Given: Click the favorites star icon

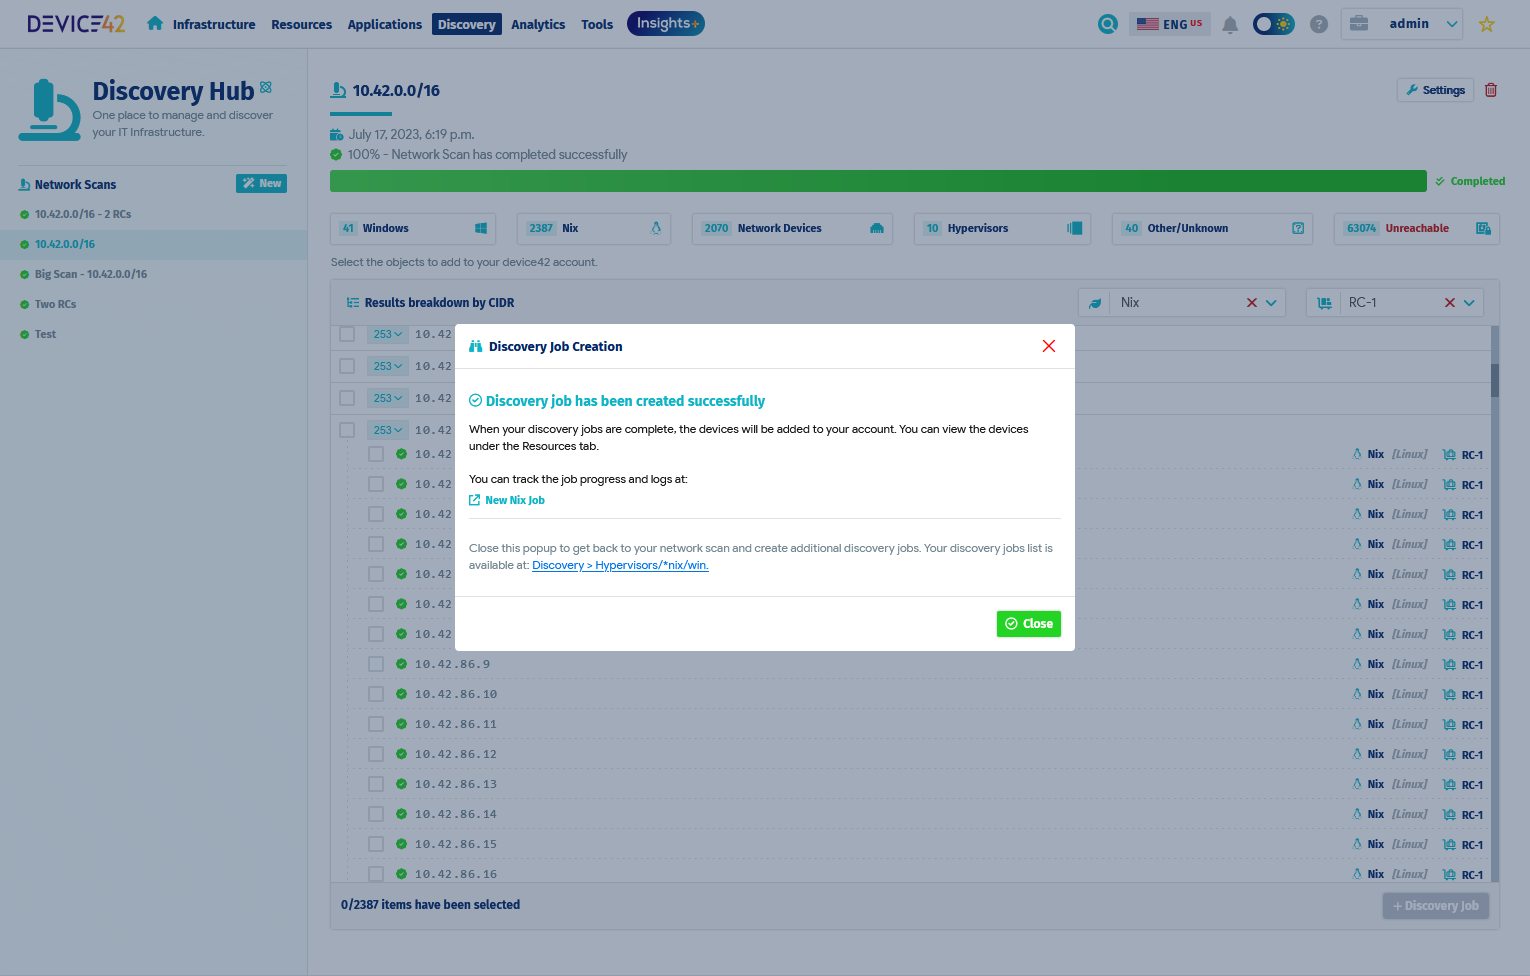Looking at the screenshot, I should (1487, 24).
